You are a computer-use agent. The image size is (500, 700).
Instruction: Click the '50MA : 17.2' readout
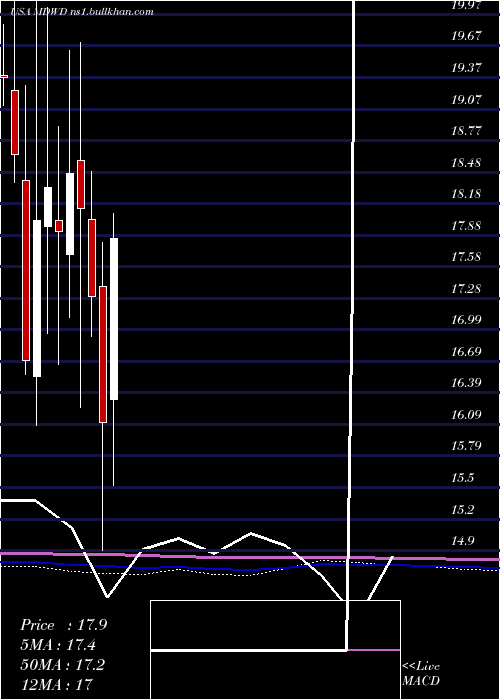click(62, 665)
